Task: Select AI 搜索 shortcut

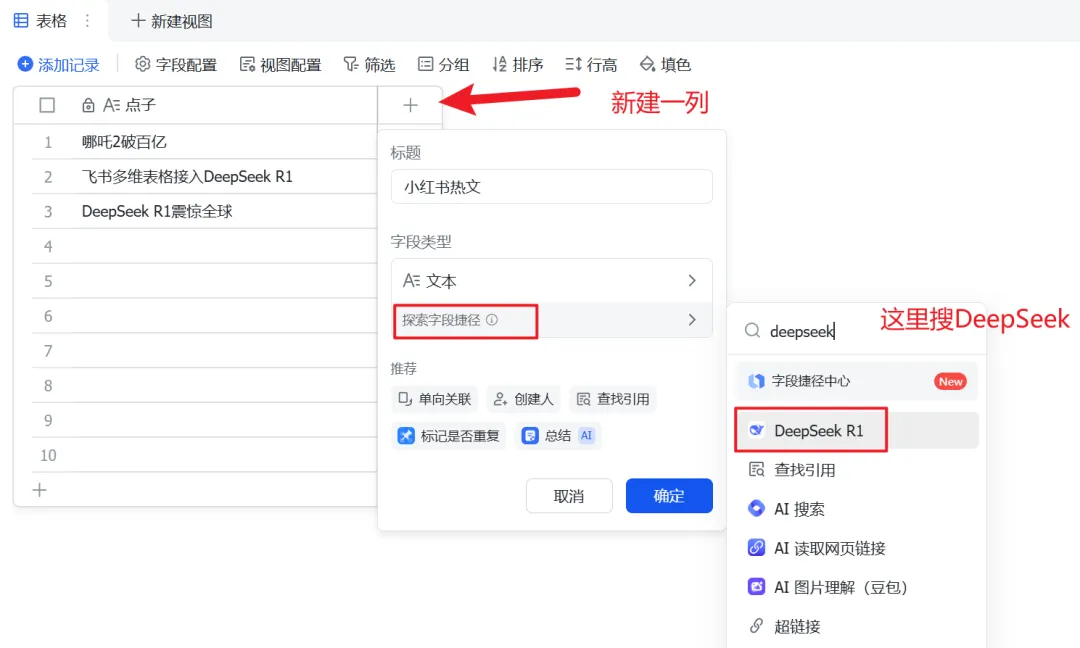Action: click(857, 510)
